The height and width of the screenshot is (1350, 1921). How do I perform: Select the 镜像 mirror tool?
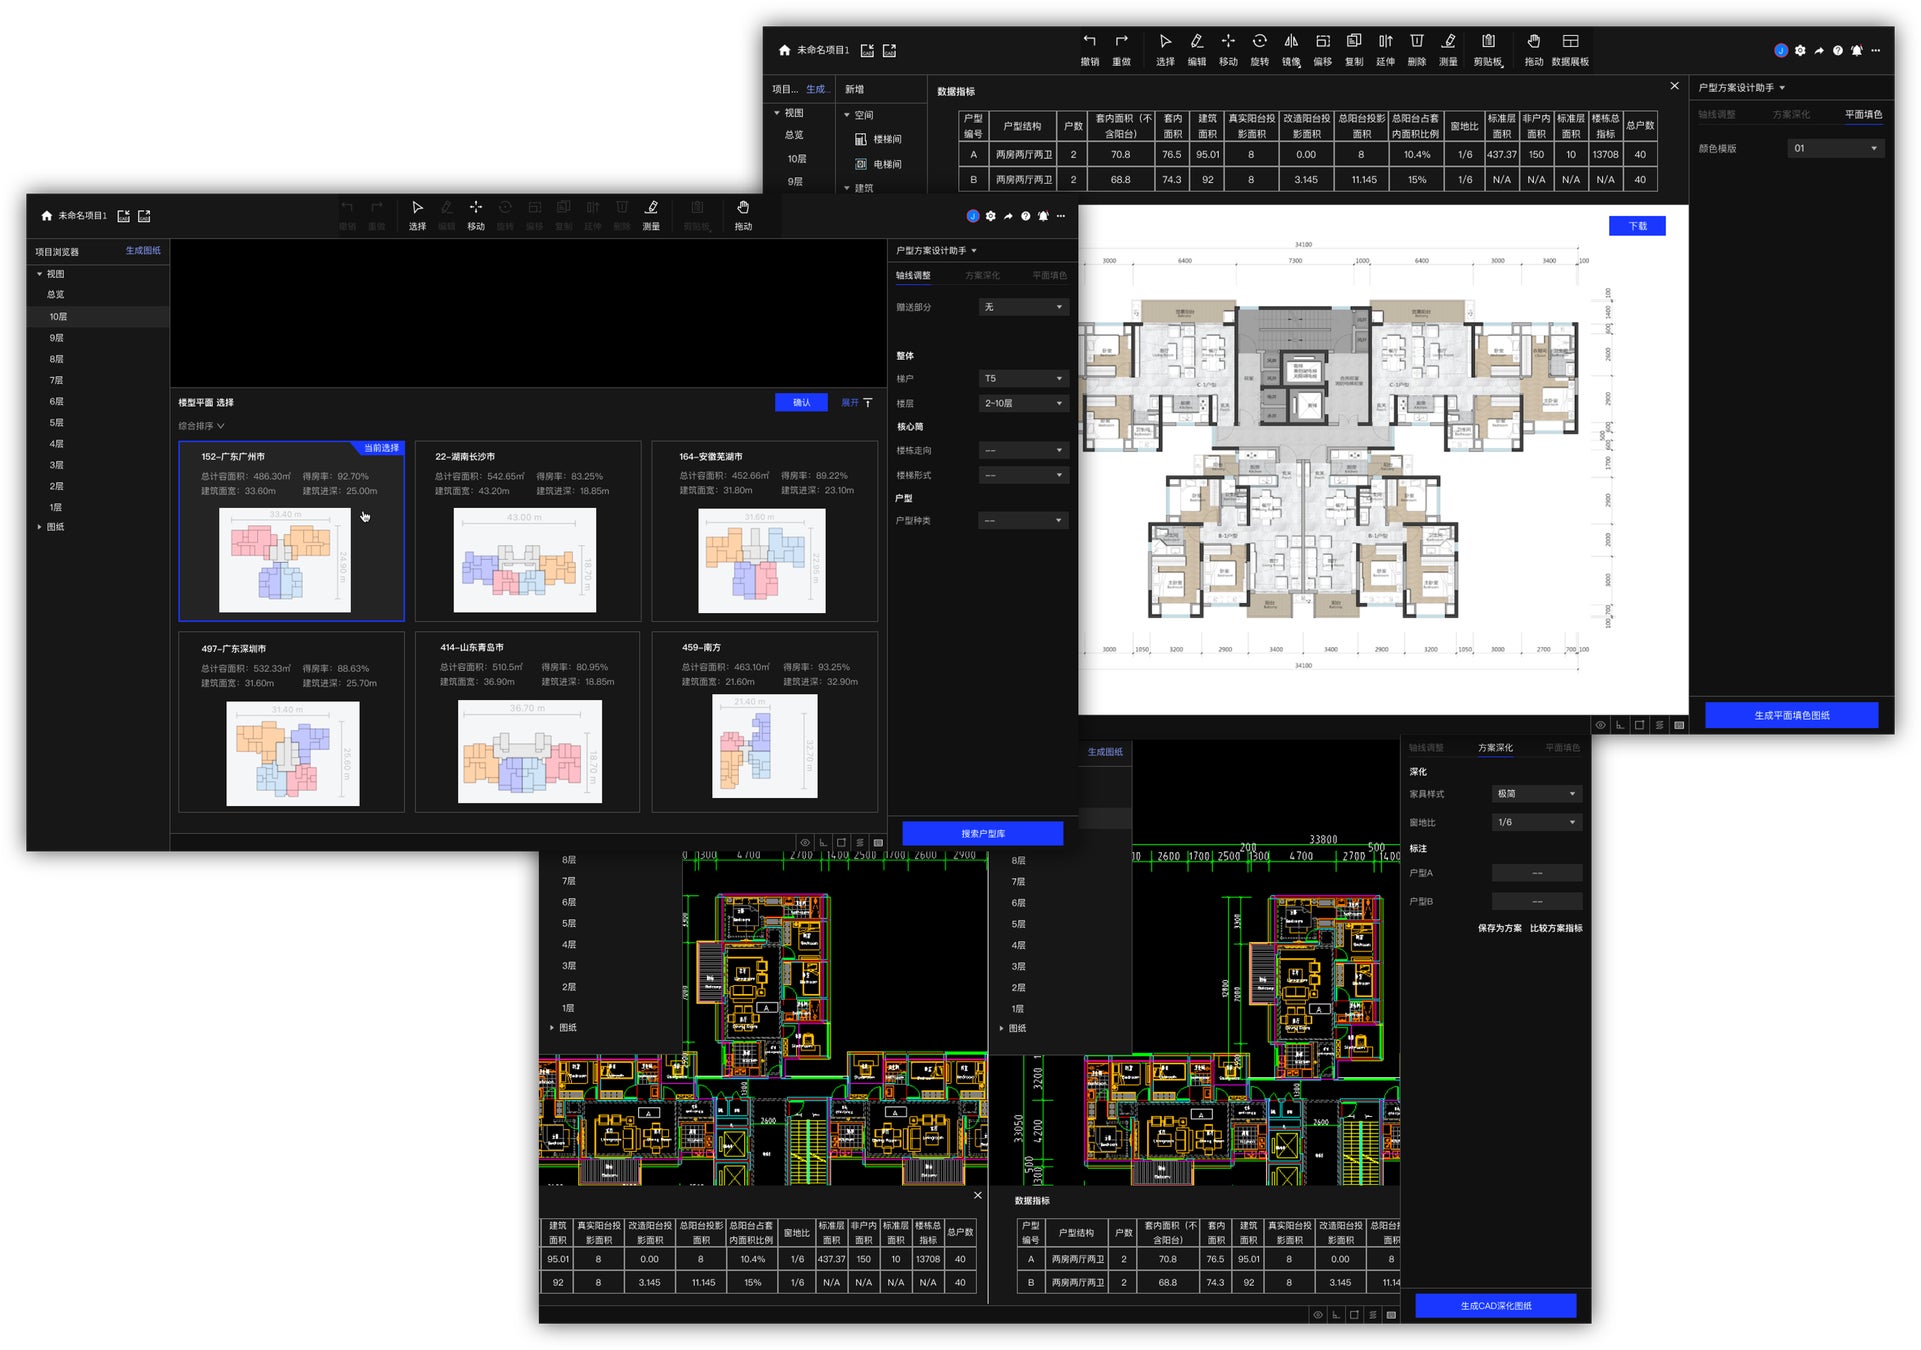[1291, 42]
